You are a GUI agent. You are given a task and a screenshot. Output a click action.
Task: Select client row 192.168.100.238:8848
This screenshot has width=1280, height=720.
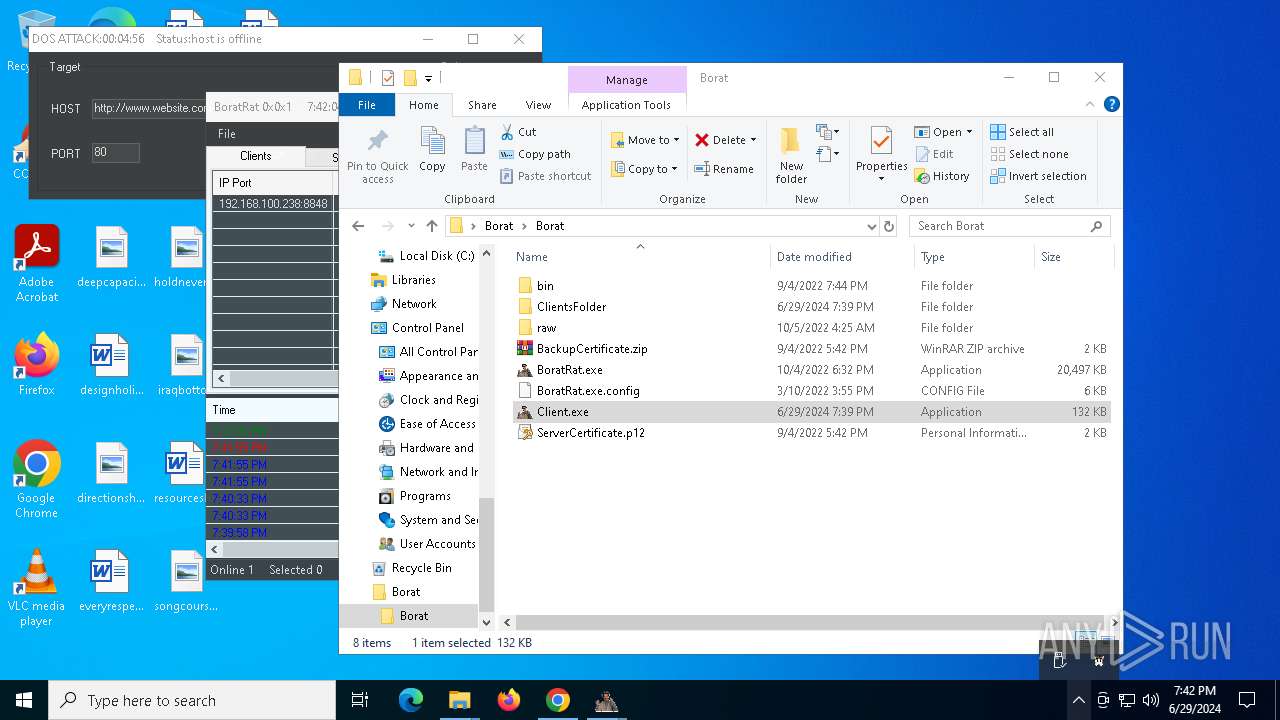273,204
